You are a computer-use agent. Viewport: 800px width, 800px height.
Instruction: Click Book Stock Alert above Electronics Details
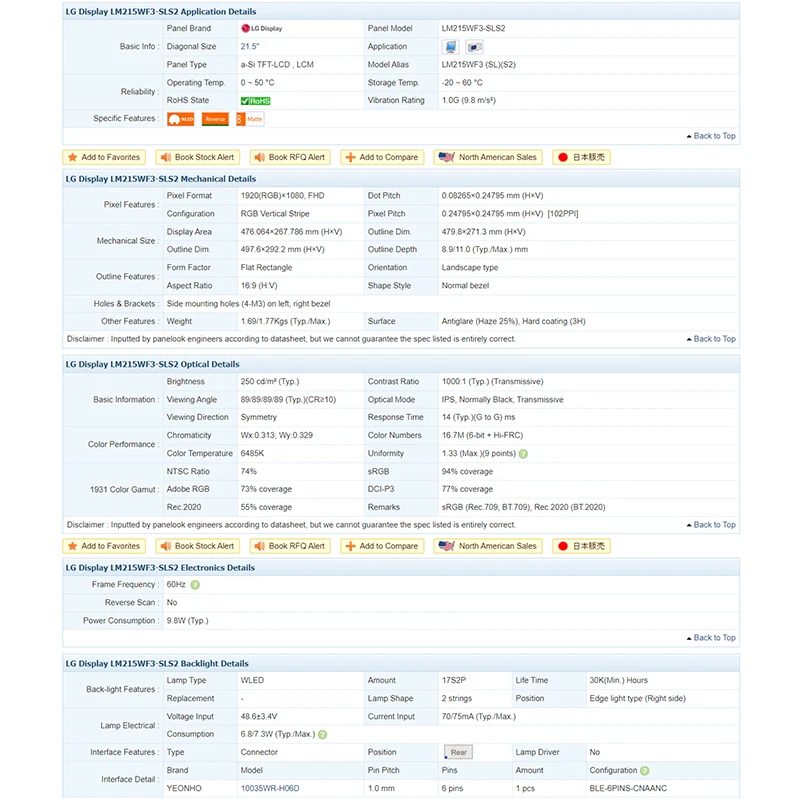[197, 546]
